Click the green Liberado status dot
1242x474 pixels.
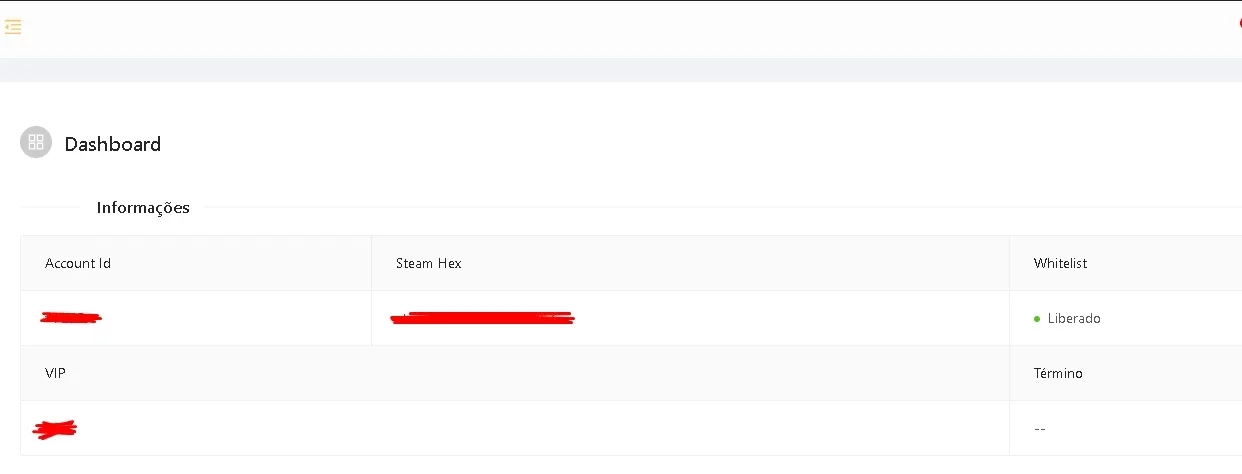(1037, 319)
